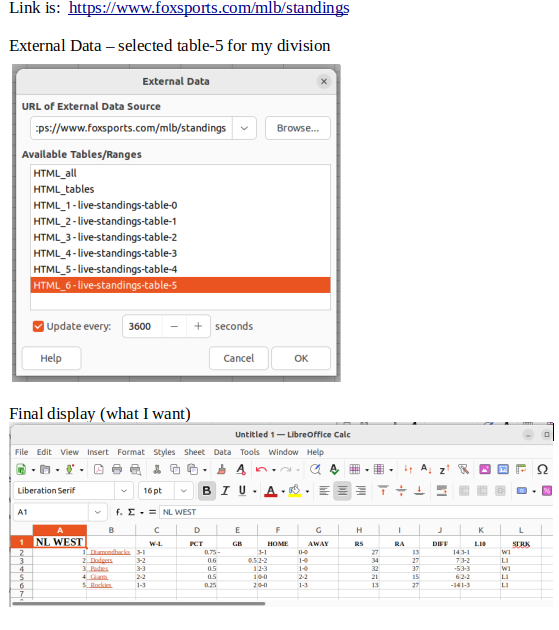Click the New spreadsheet icon

tap(21, 469)
